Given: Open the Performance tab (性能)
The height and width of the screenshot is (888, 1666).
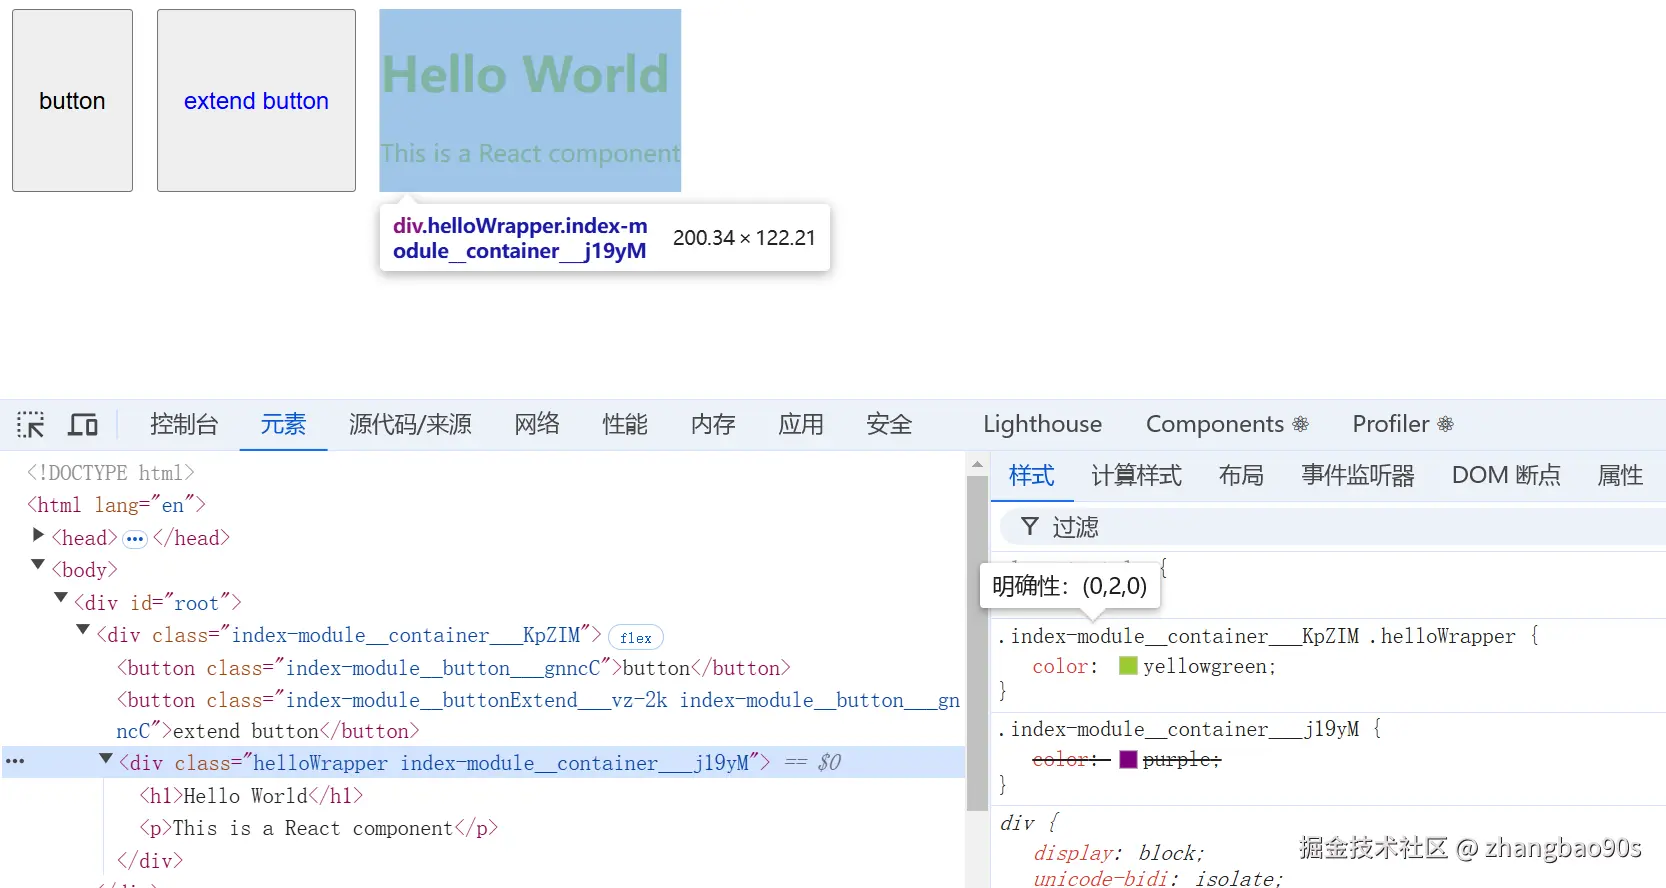Looking at the screenshot, I should pos(625,424).
